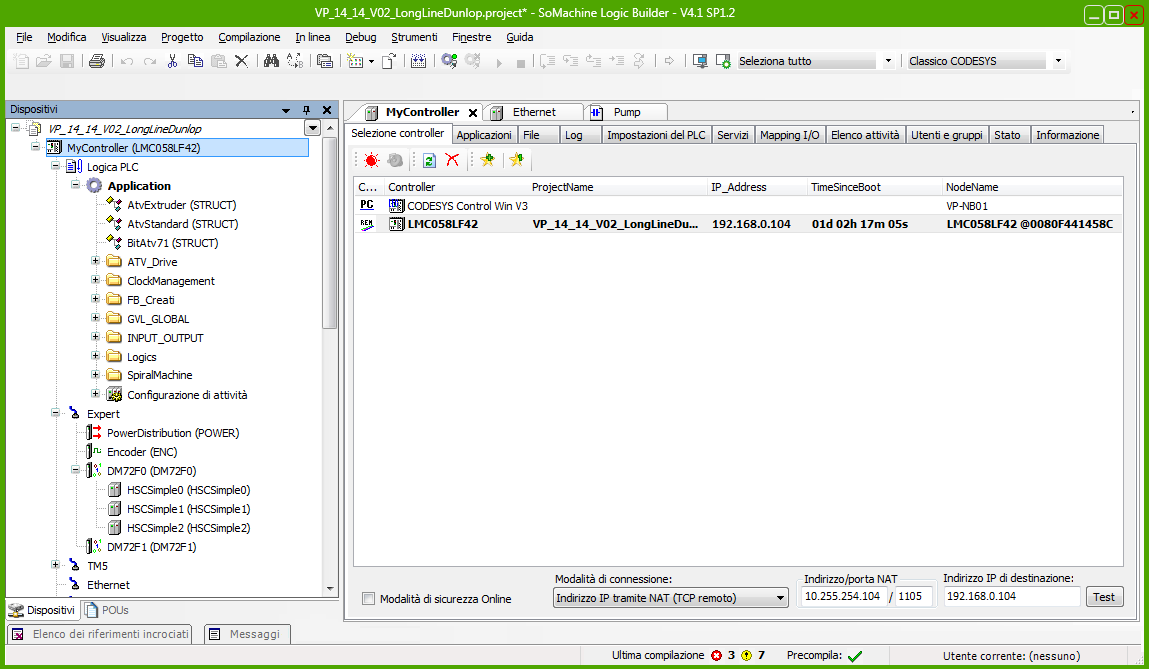Close the Dispositivi panel with its X
Viewport: 1150px width, 669px height.
click(x=327, y=110)
